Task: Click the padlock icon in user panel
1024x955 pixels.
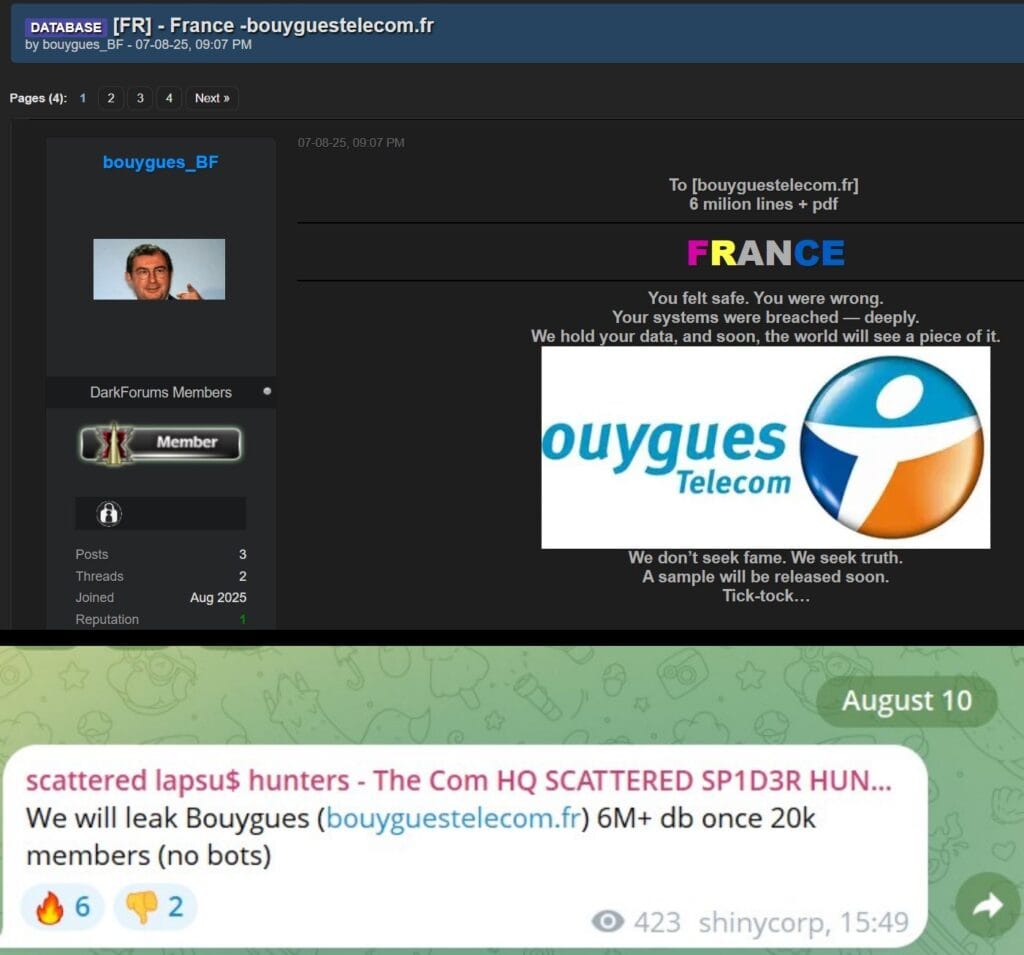Action: tap(109, 514)
